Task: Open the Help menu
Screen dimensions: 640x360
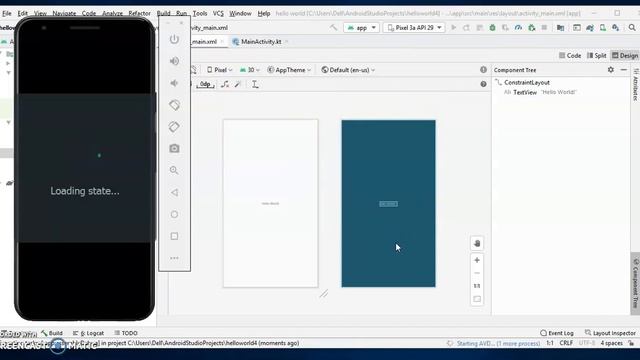Action: pos(264,13)
